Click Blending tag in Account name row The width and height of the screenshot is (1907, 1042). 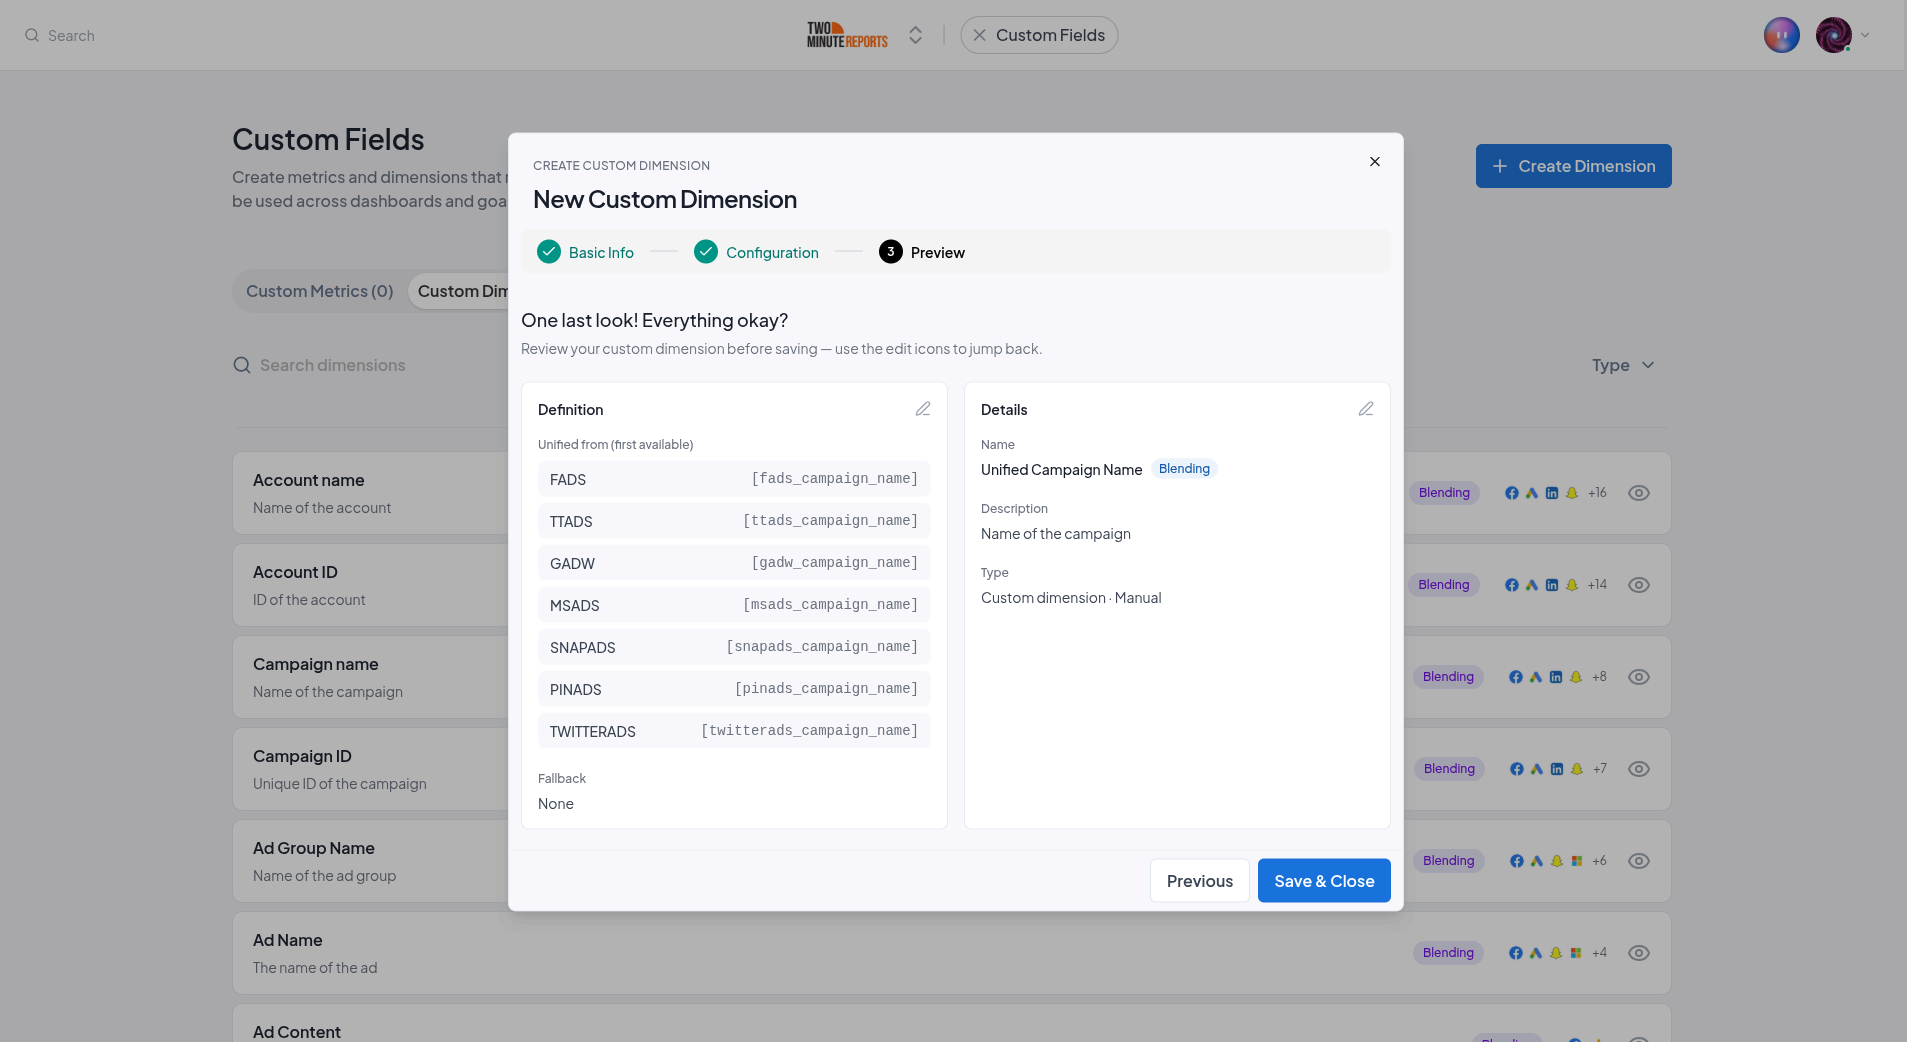click(1444, 493)
